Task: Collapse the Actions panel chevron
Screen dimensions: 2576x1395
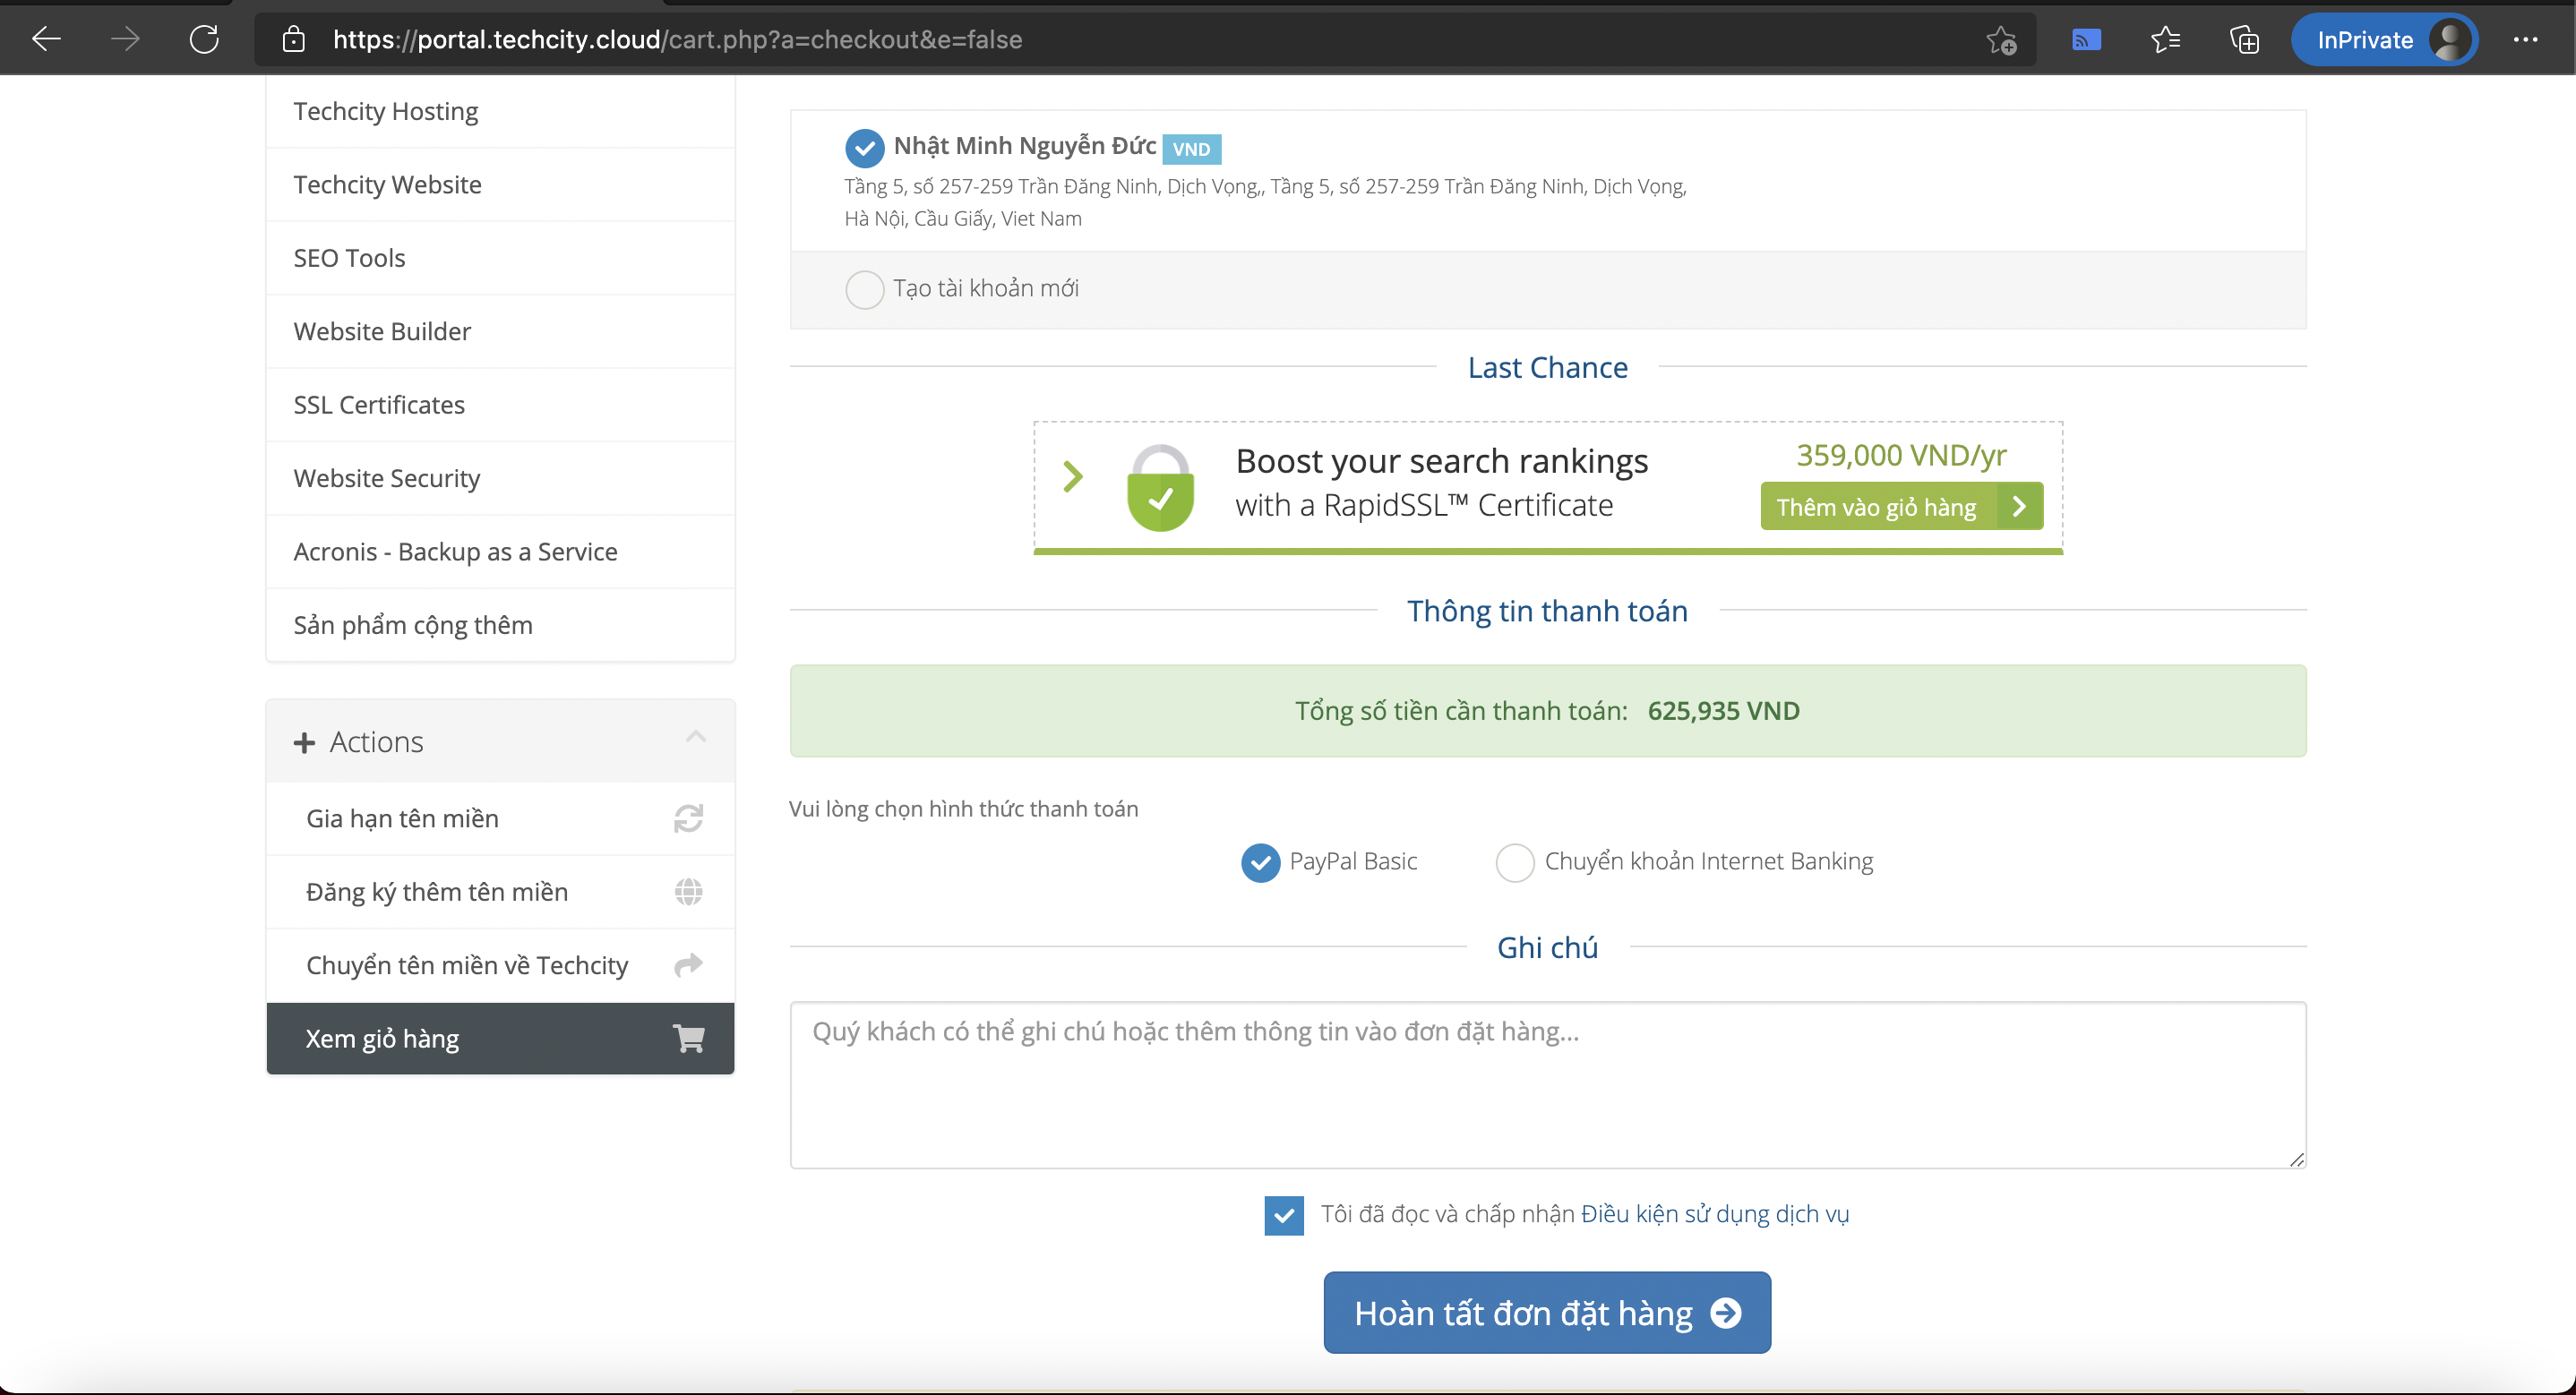Action: pyautogui.click(x=696, y=738)
